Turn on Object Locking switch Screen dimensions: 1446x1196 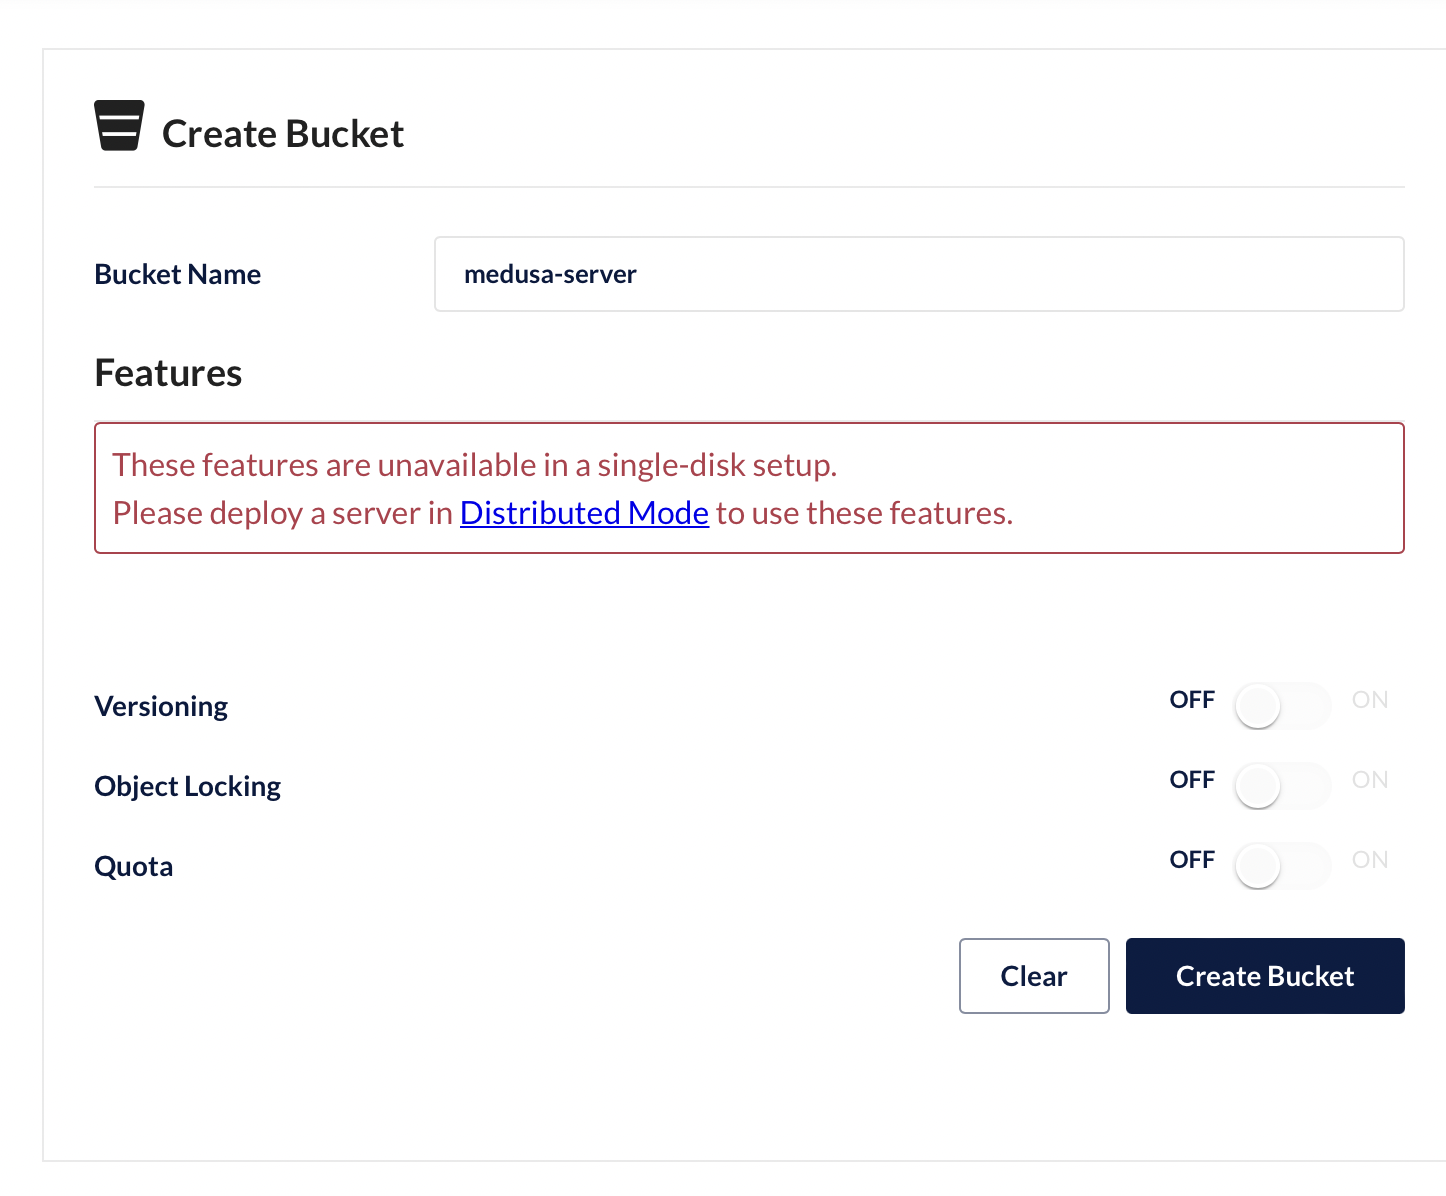tap(1282, 786)
